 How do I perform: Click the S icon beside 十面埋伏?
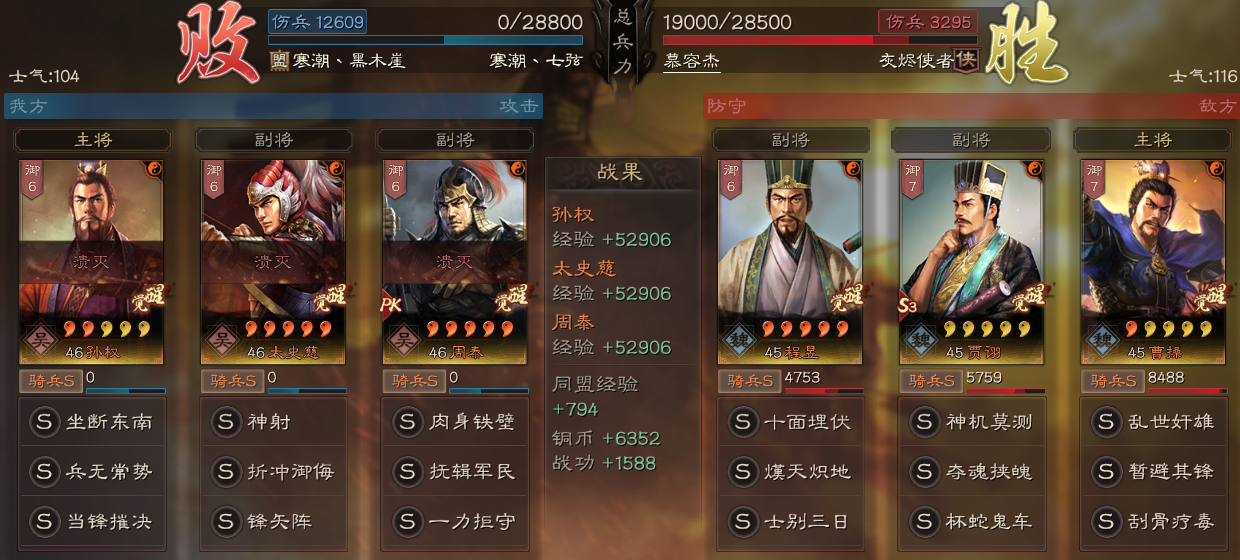click(x=743, y=422)
